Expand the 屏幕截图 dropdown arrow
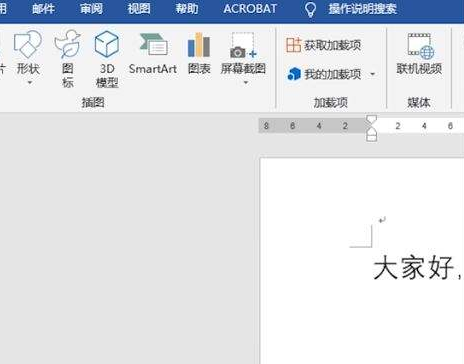The width and height of the screenshot is (464, 364). point(246,82)
